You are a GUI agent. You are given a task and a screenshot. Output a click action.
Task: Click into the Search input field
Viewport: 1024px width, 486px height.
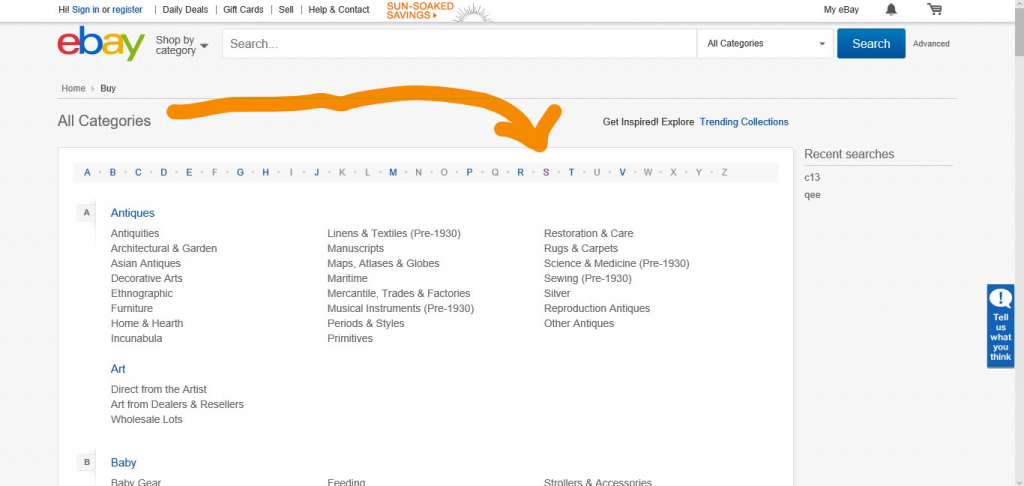coord(460,44)
